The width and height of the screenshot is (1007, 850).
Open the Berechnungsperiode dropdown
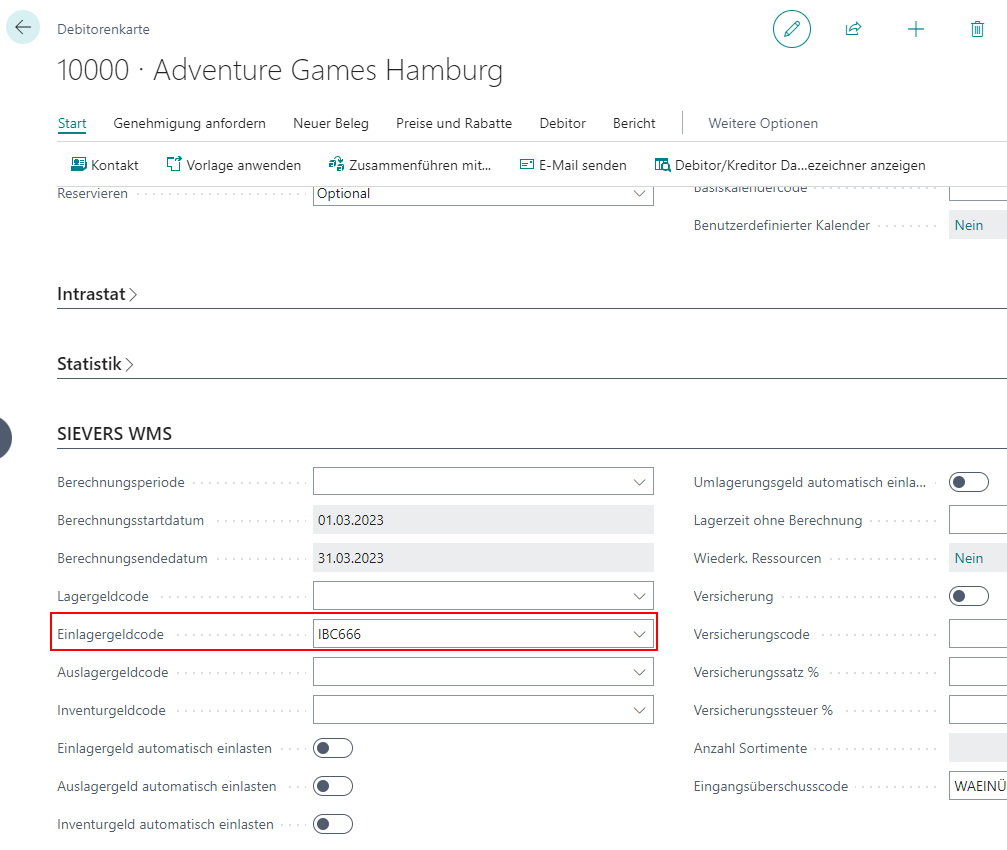pos(639,482)
